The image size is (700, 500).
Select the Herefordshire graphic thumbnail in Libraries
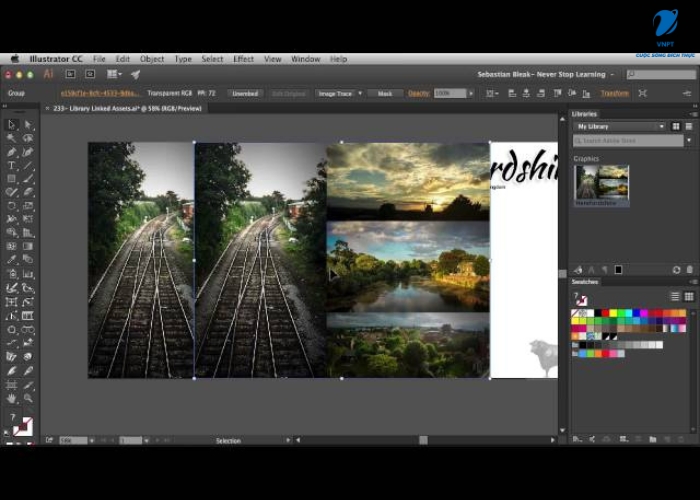pos(601,186)
